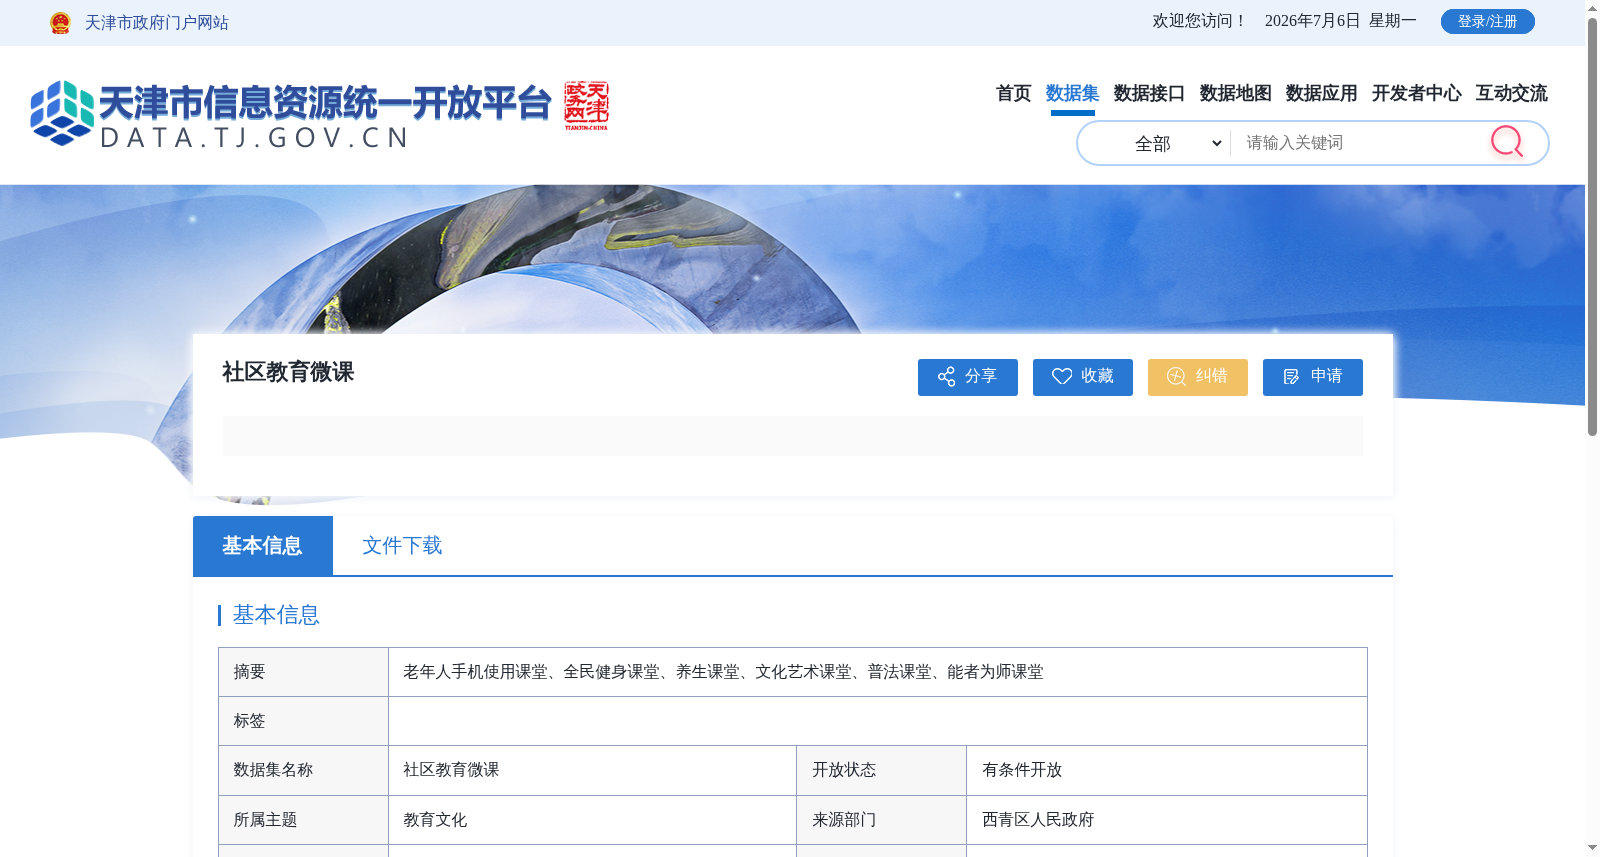The height and width of the screenshot is (857, 1600).
Task: Click the 申请 apply button
Action: tap(1312, 377)
